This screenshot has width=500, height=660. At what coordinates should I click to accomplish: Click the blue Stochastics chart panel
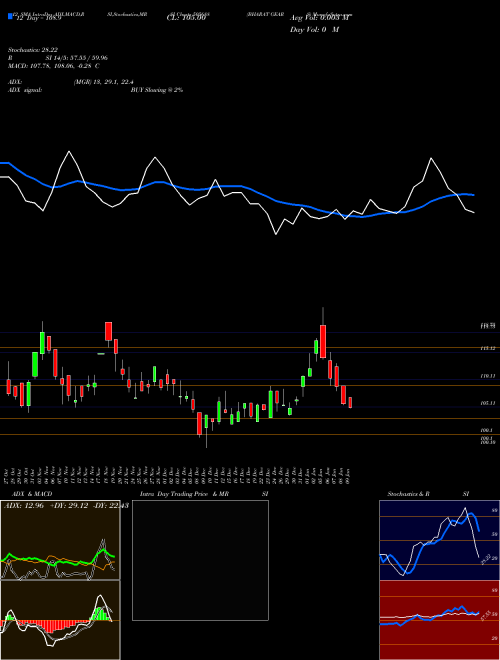click(439, 540)
